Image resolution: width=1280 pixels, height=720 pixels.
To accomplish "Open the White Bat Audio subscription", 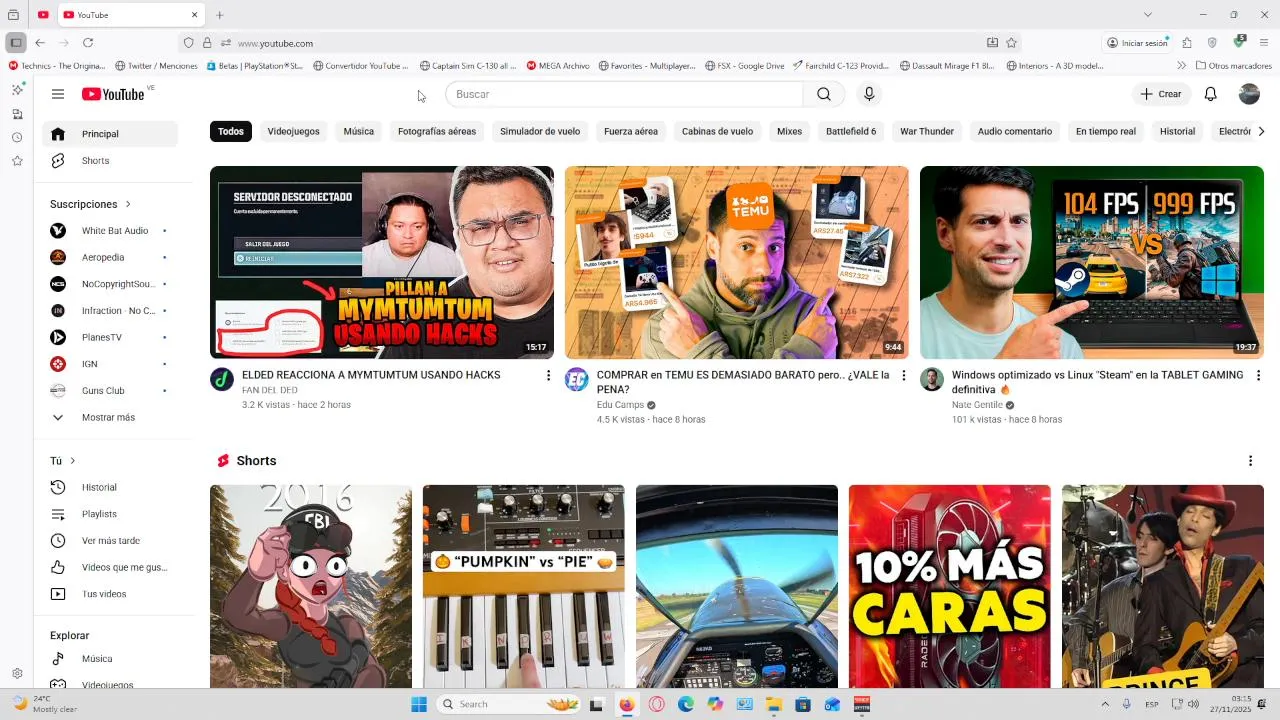I will coord(110,231).
